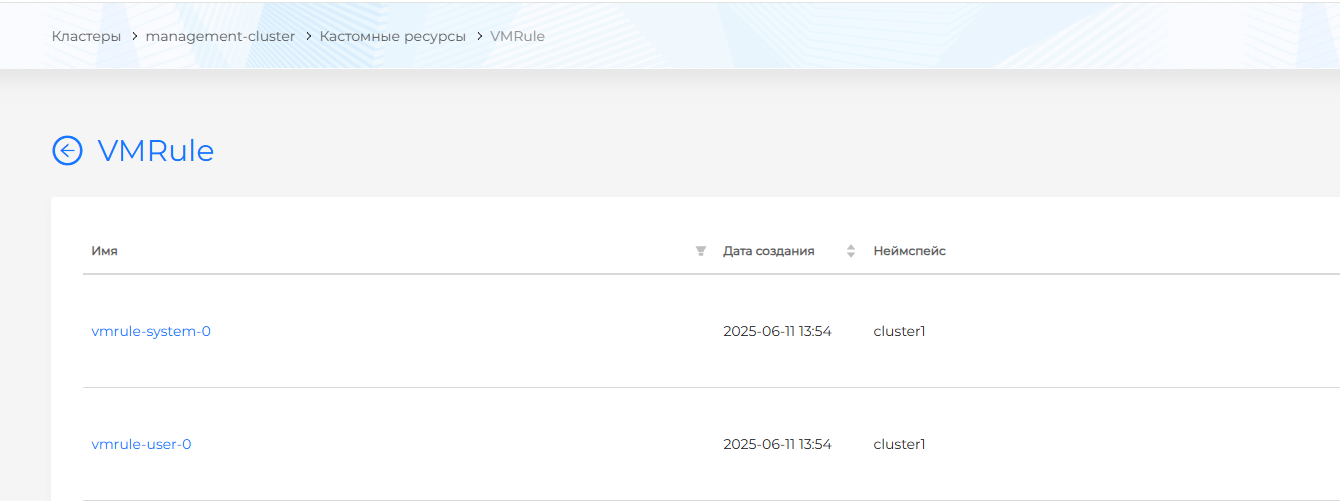Click cluster1 namespace in vmrule-system-0 row
Screen dimensions: 1340x501
click(899, 331)
